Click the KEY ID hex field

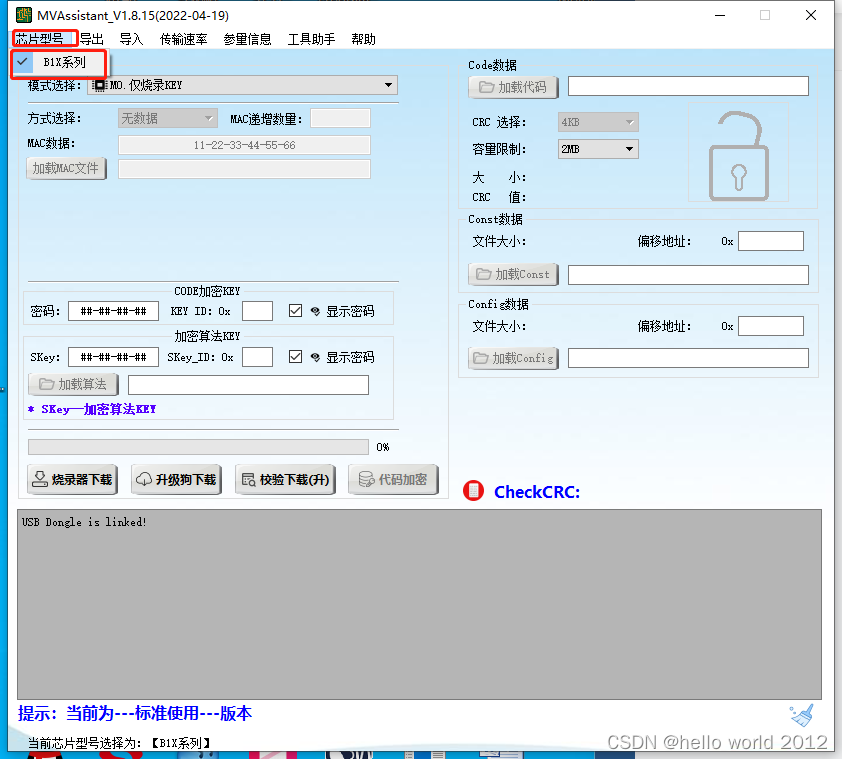[257, 311]
